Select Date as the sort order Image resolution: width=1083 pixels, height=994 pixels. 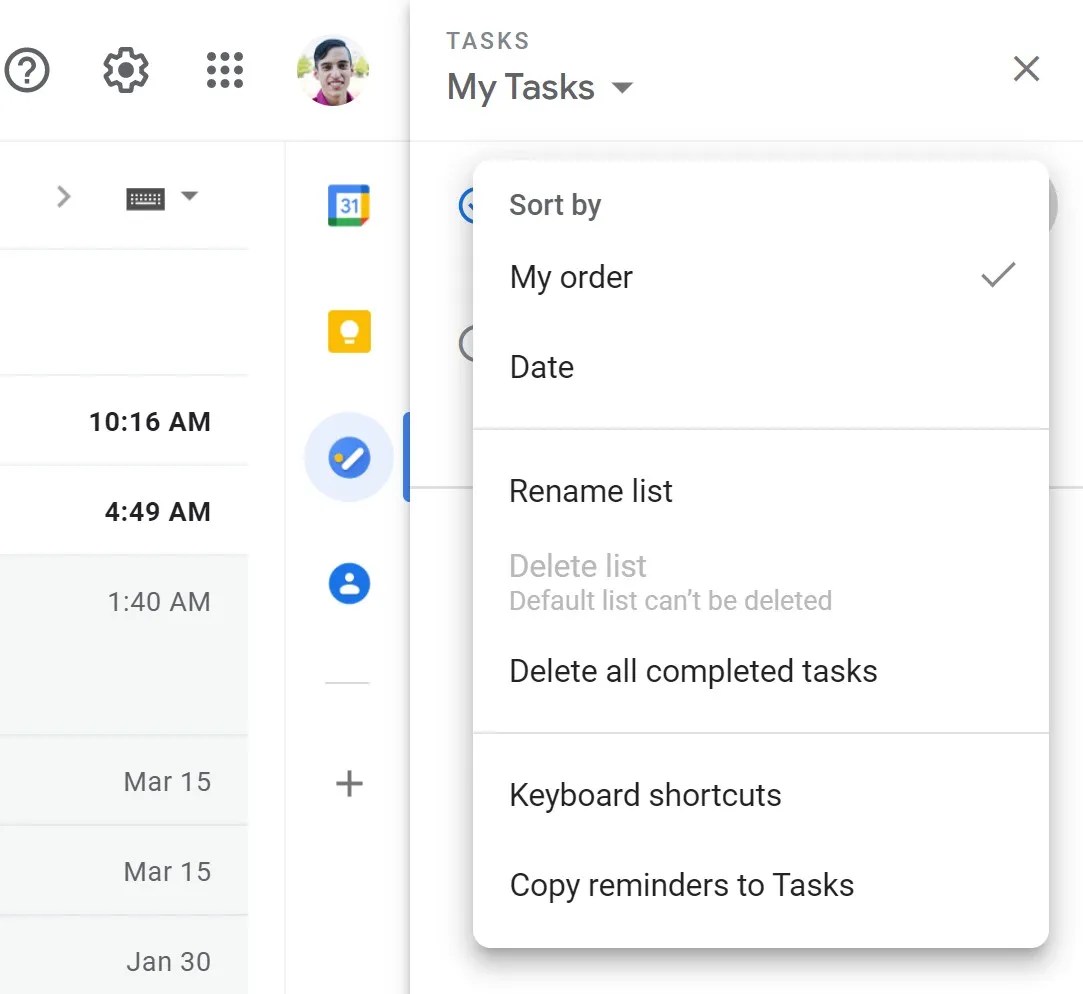pyautogui.click(x=541, y=367)
